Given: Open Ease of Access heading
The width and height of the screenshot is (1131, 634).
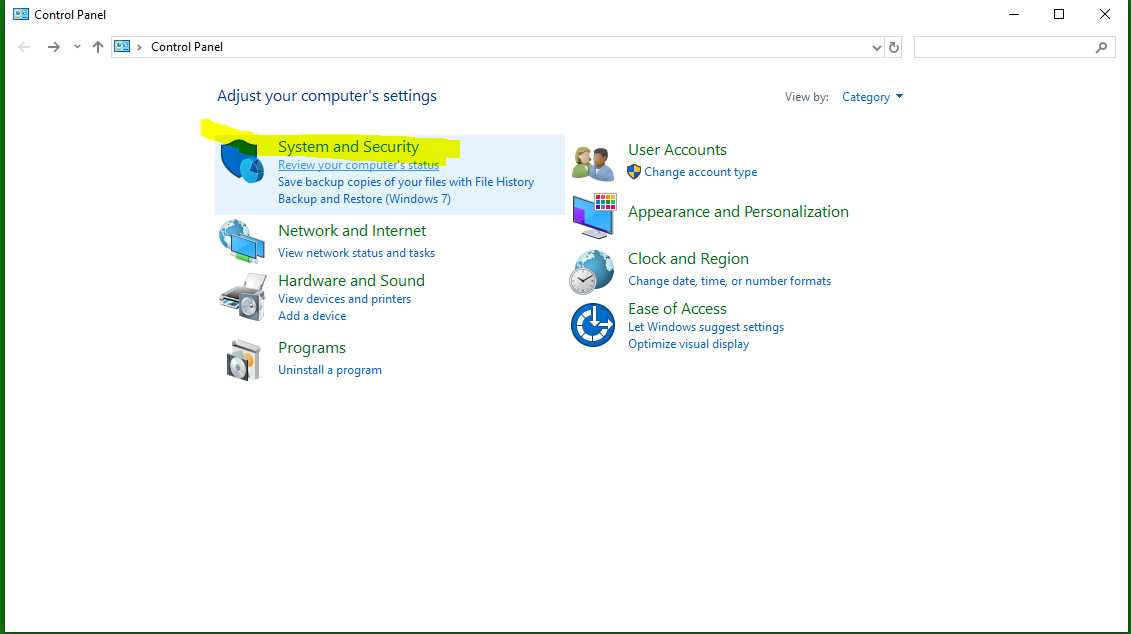Looking at the screenshot, I should 677,309.
